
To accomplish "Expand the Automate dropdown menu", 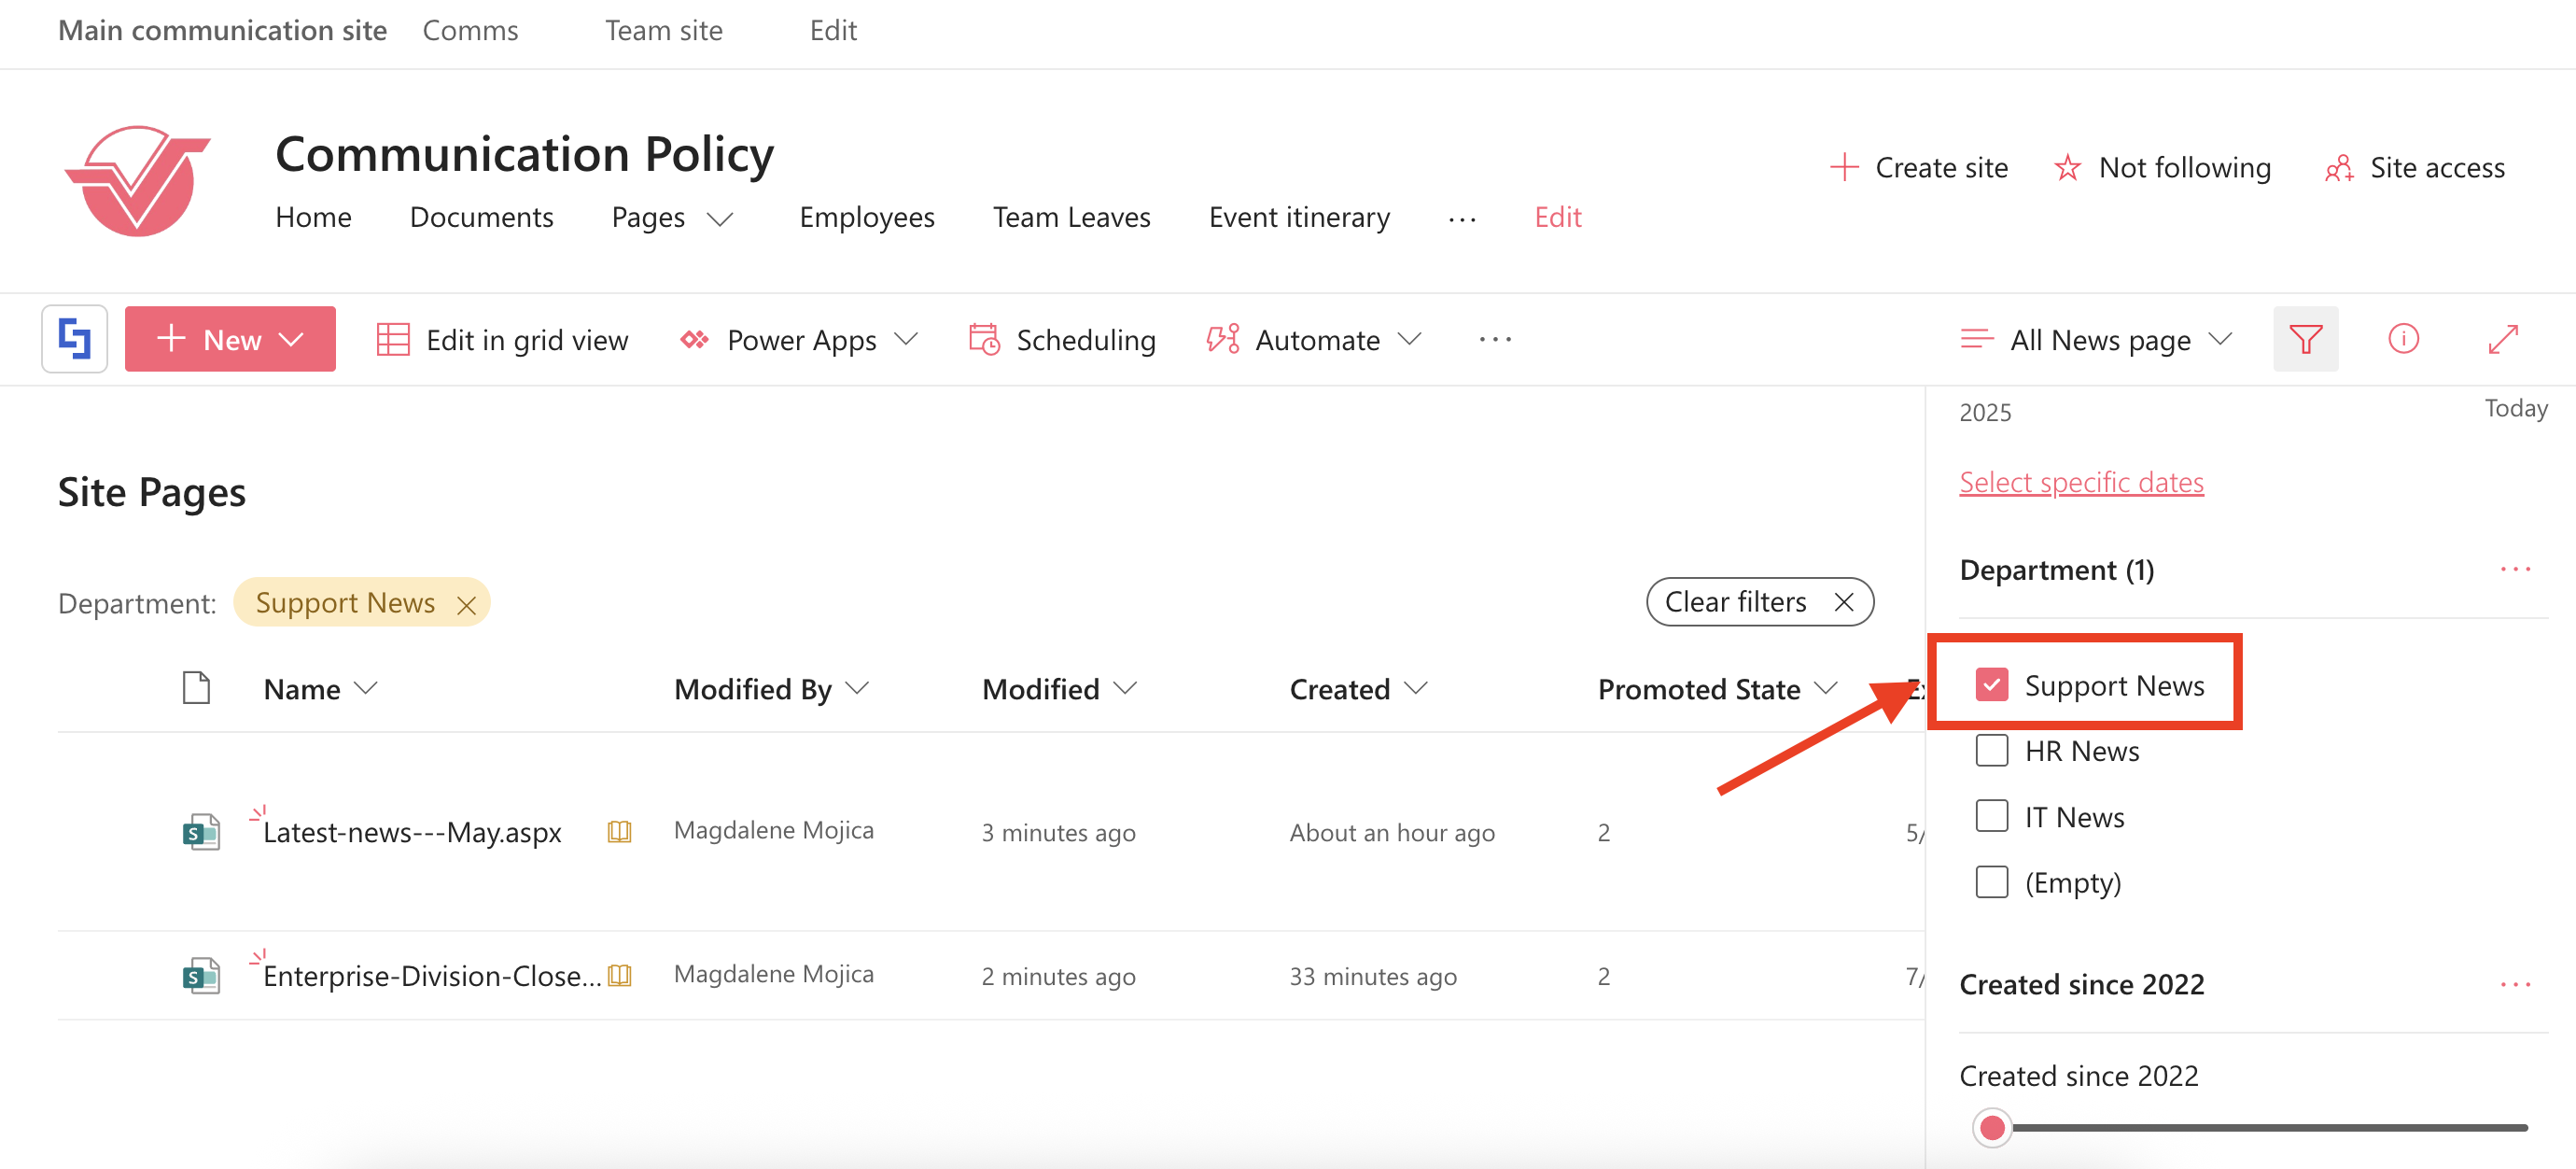I will (x=1409, y=340).
